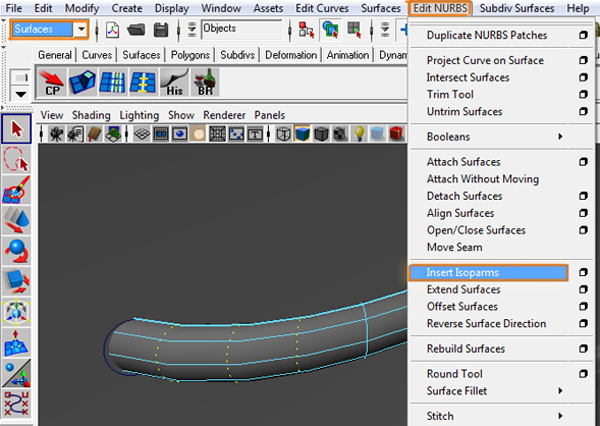The image size is (600, 426).
Task: Switch to the Polygons shelf tab
Action: pos(190,55)
